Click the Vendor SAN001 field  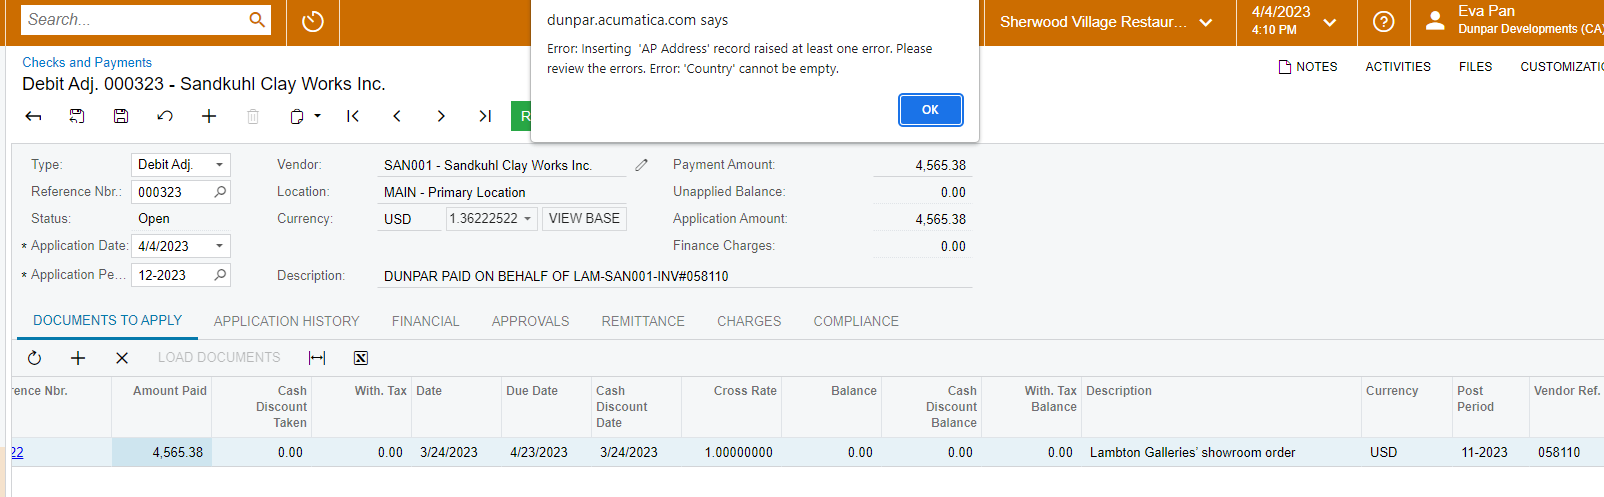(502, 165)
